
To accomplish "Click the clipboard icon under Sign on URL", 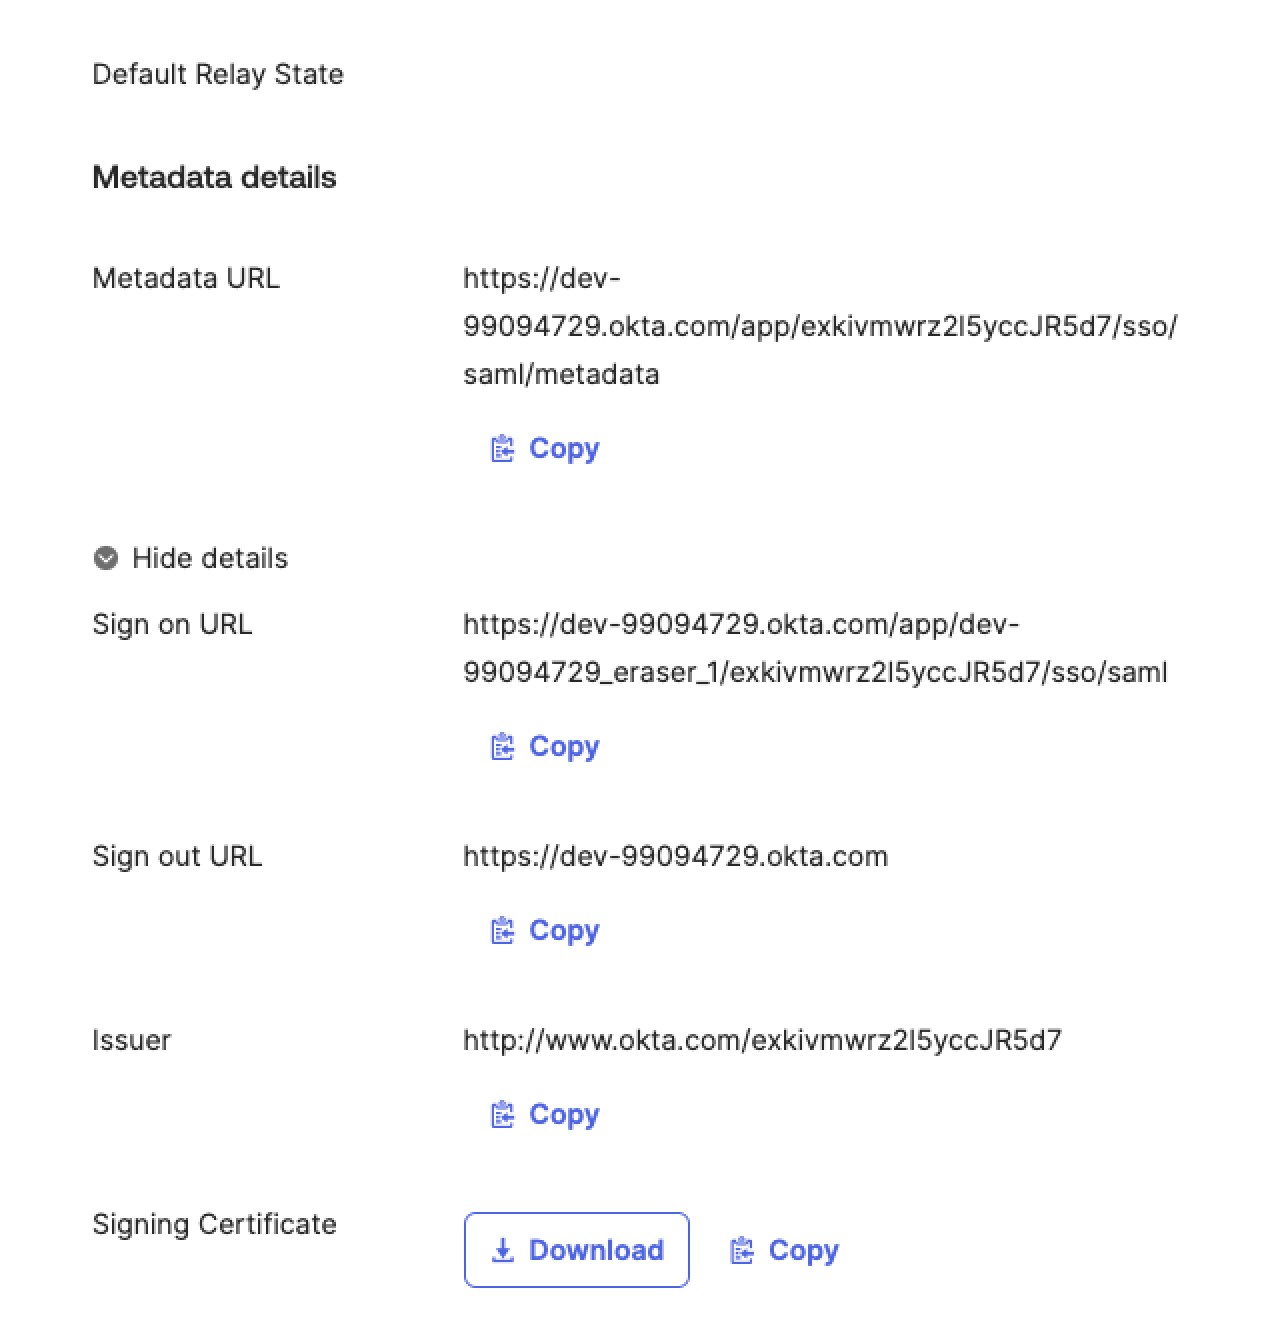I will (x=502, y=746).
